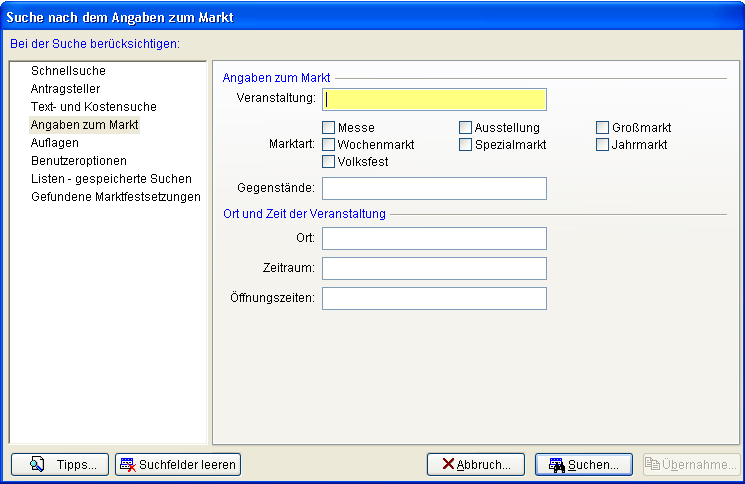The height and width of the screenshot is (484, 745).
Task: Click the magnifier icon on Tipps button
Action: click(x=37, y=464)
